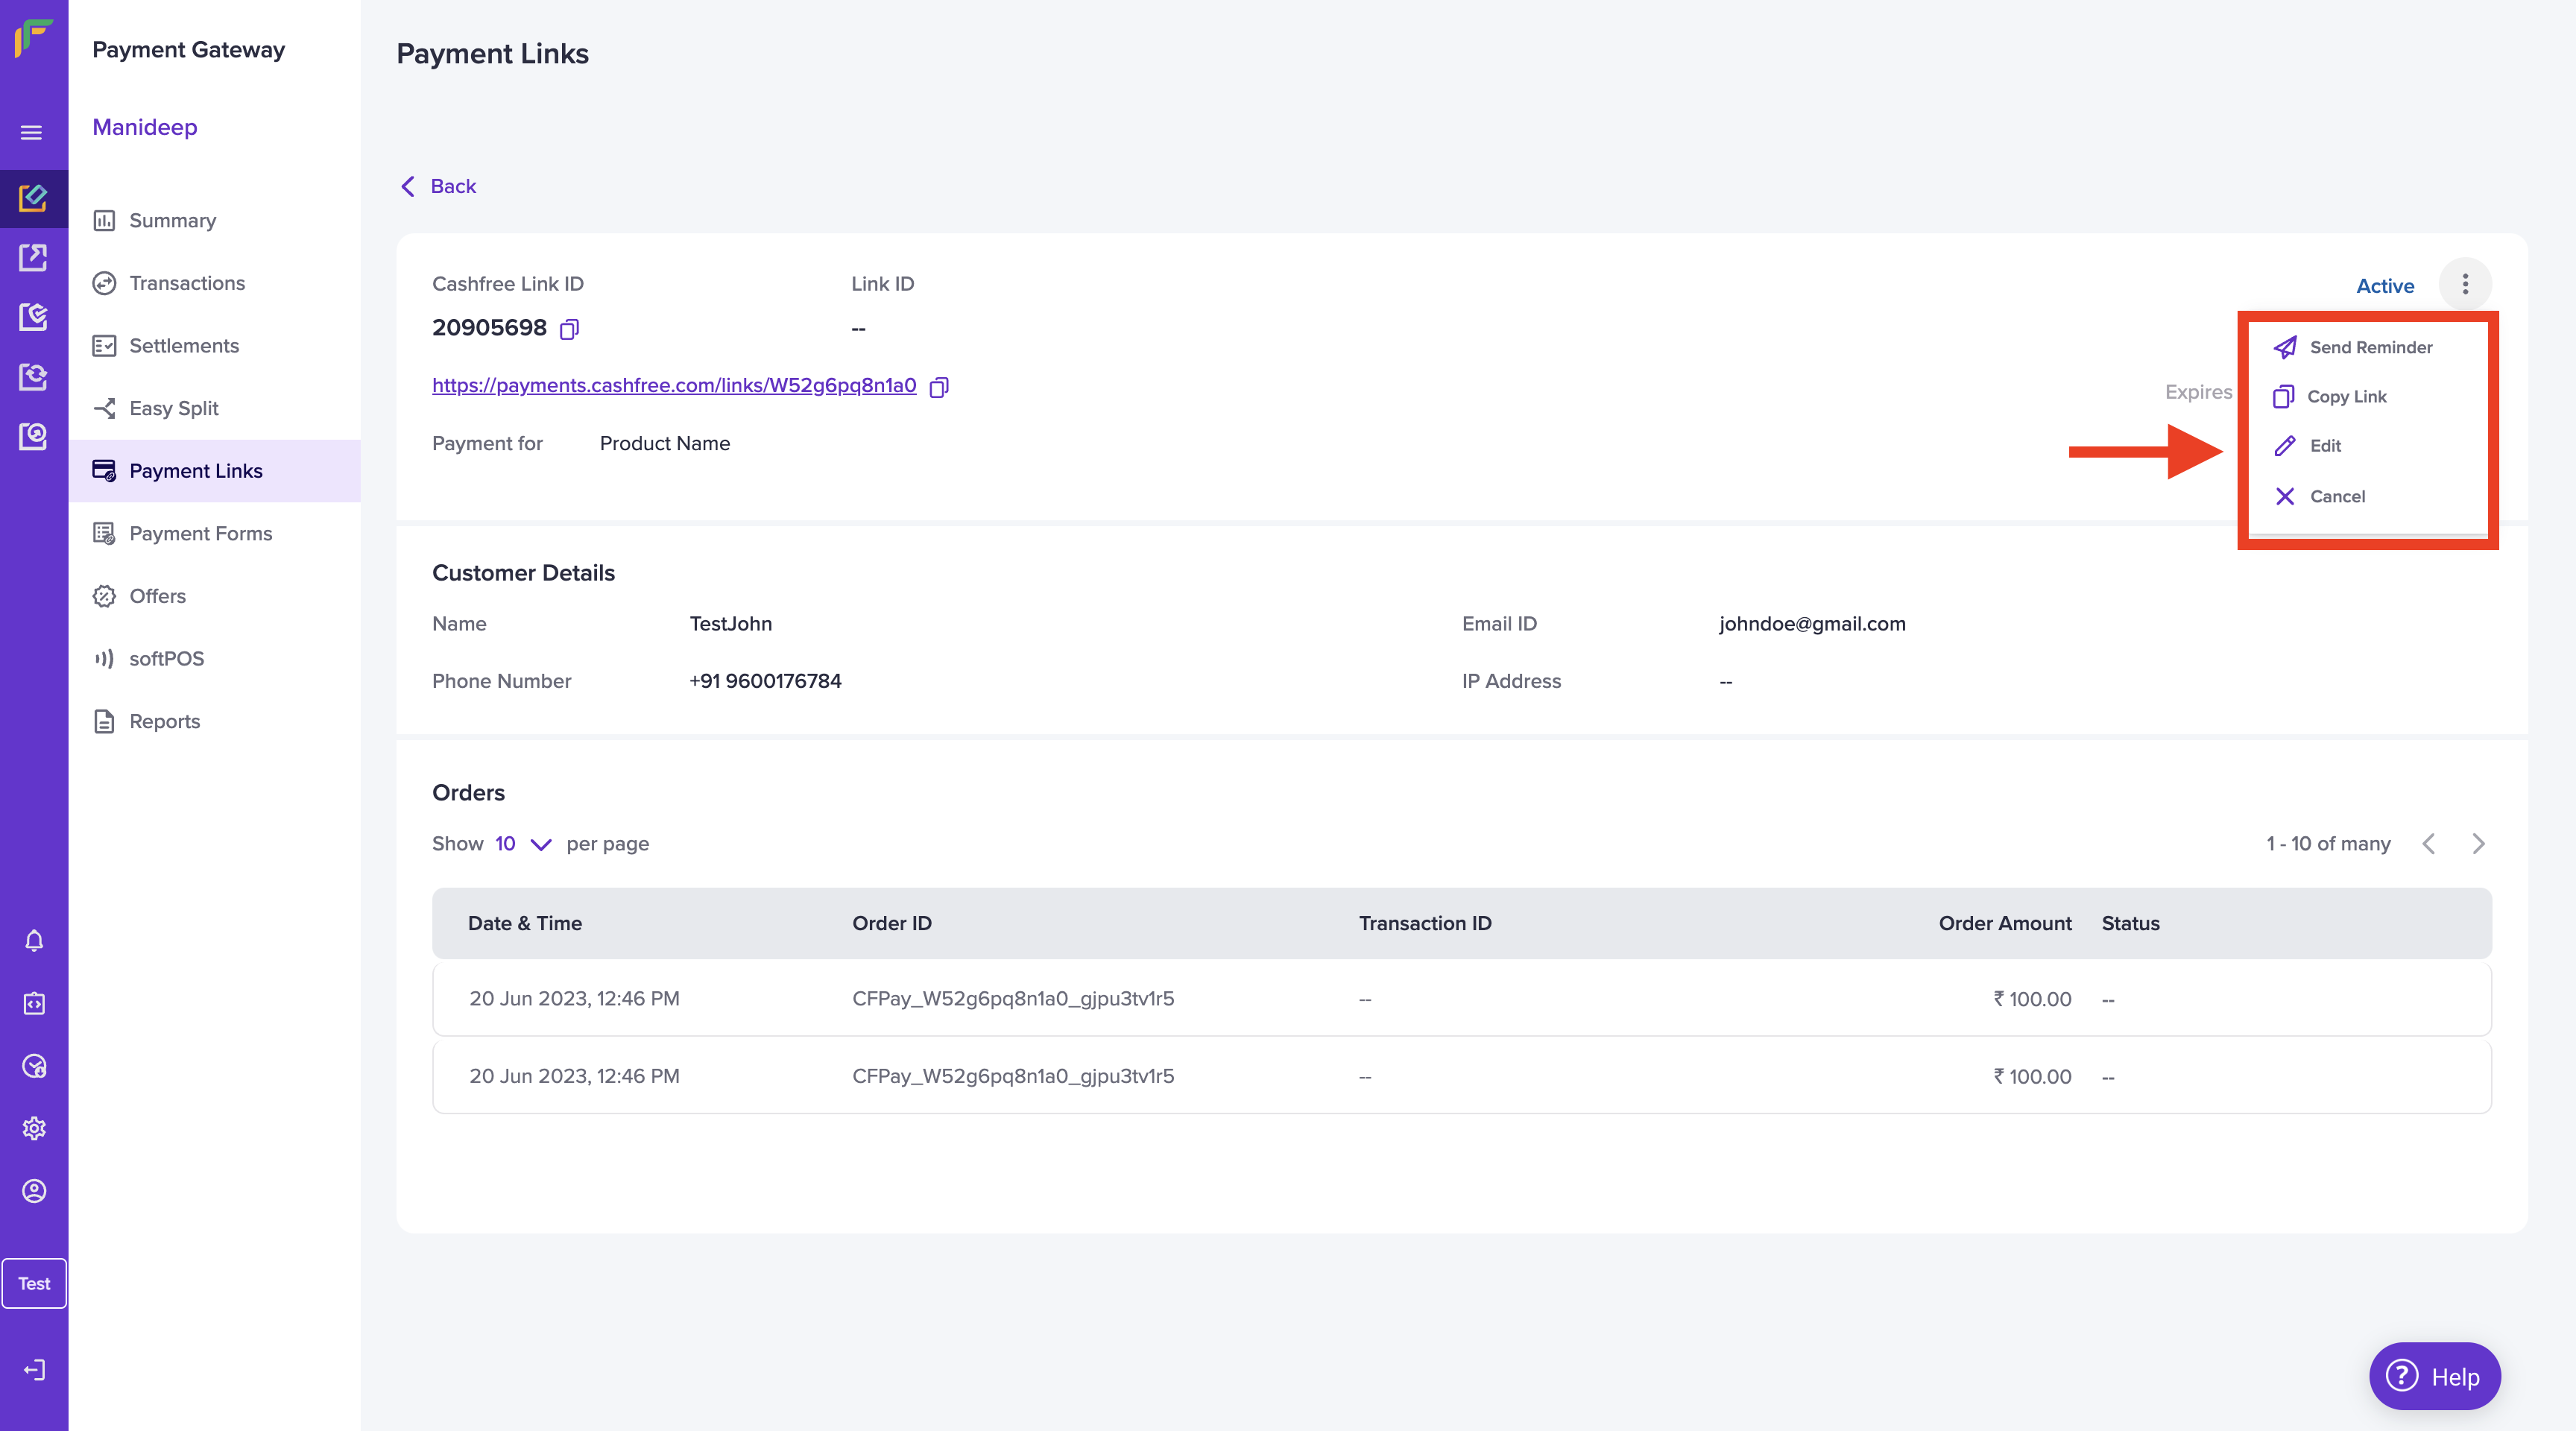Open the payments.cashfree.com link URL
The width and height of the screenshot is (2576, 1431).
pyautogui.click(x=673, y=385)
